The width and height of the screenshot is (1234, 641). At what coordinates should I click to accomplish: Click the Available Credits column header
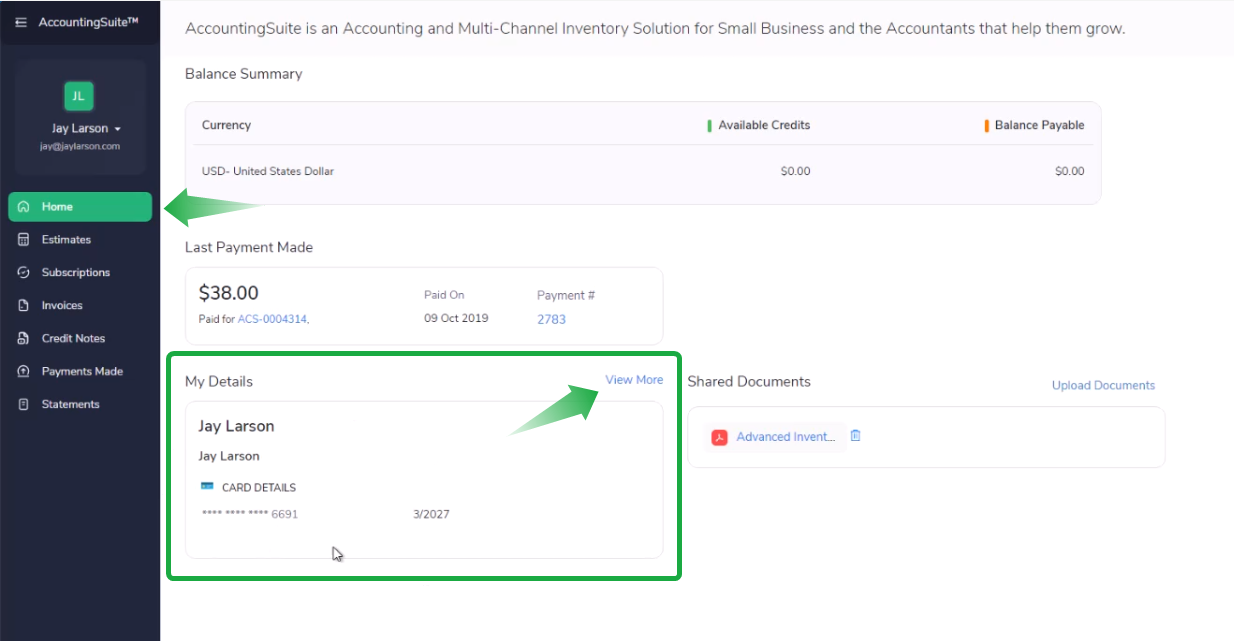pos(764,125)
